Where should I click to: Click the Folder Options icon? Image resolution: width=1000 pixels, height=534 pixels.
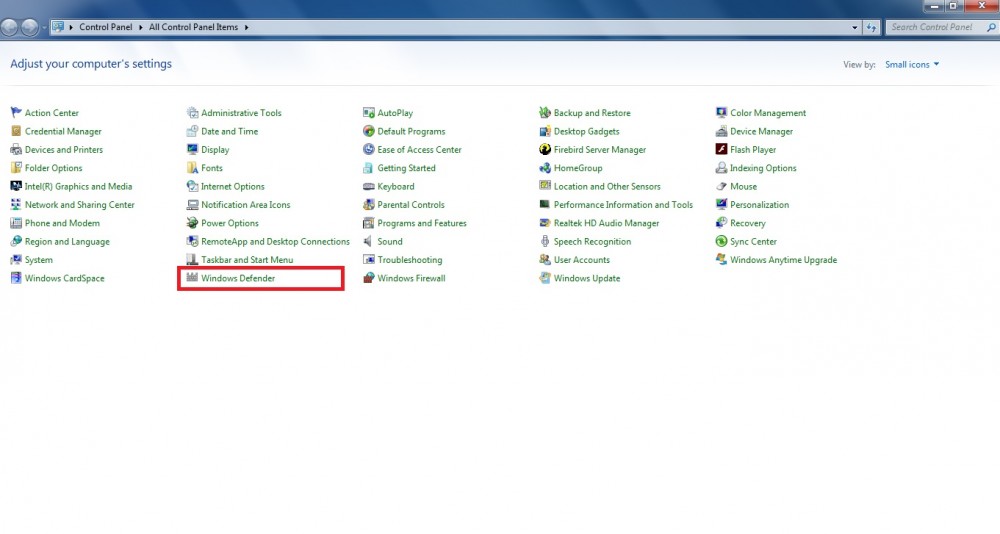[16, 168]
